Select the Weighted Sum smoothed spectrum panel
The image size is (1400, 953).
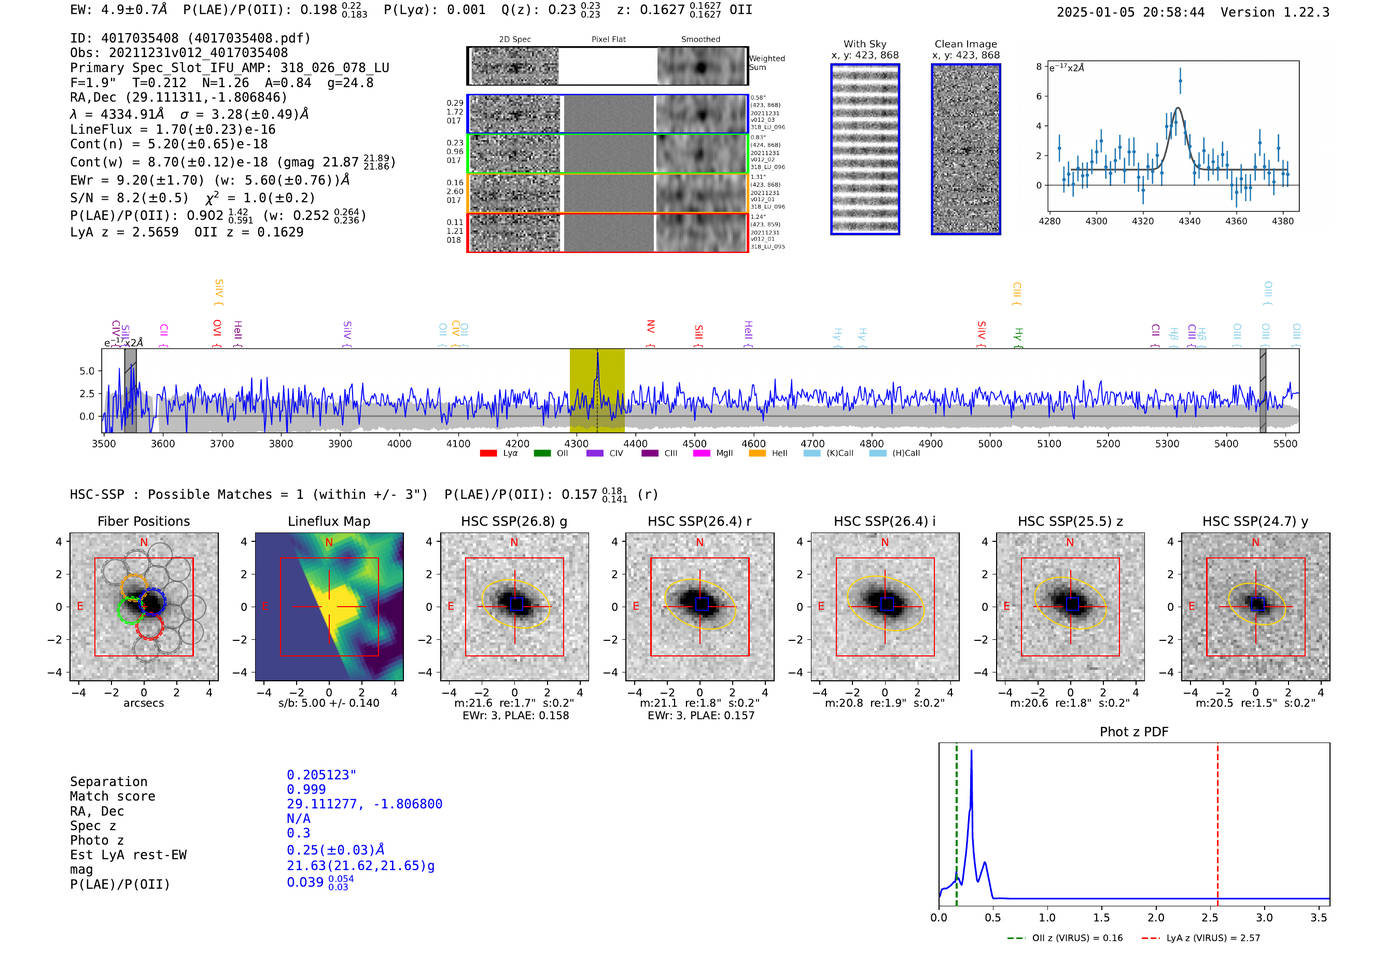point(702,67)
